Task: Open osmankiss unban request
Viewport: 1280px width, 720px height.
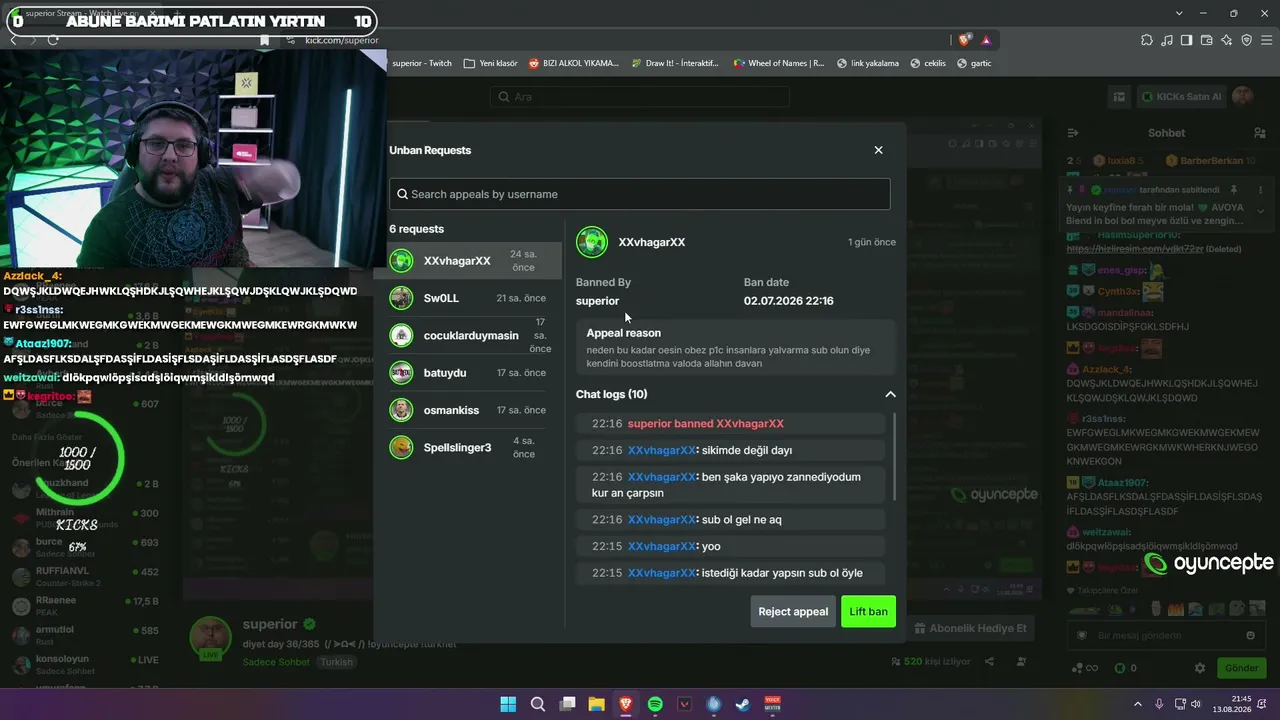Action: (468, 410)
